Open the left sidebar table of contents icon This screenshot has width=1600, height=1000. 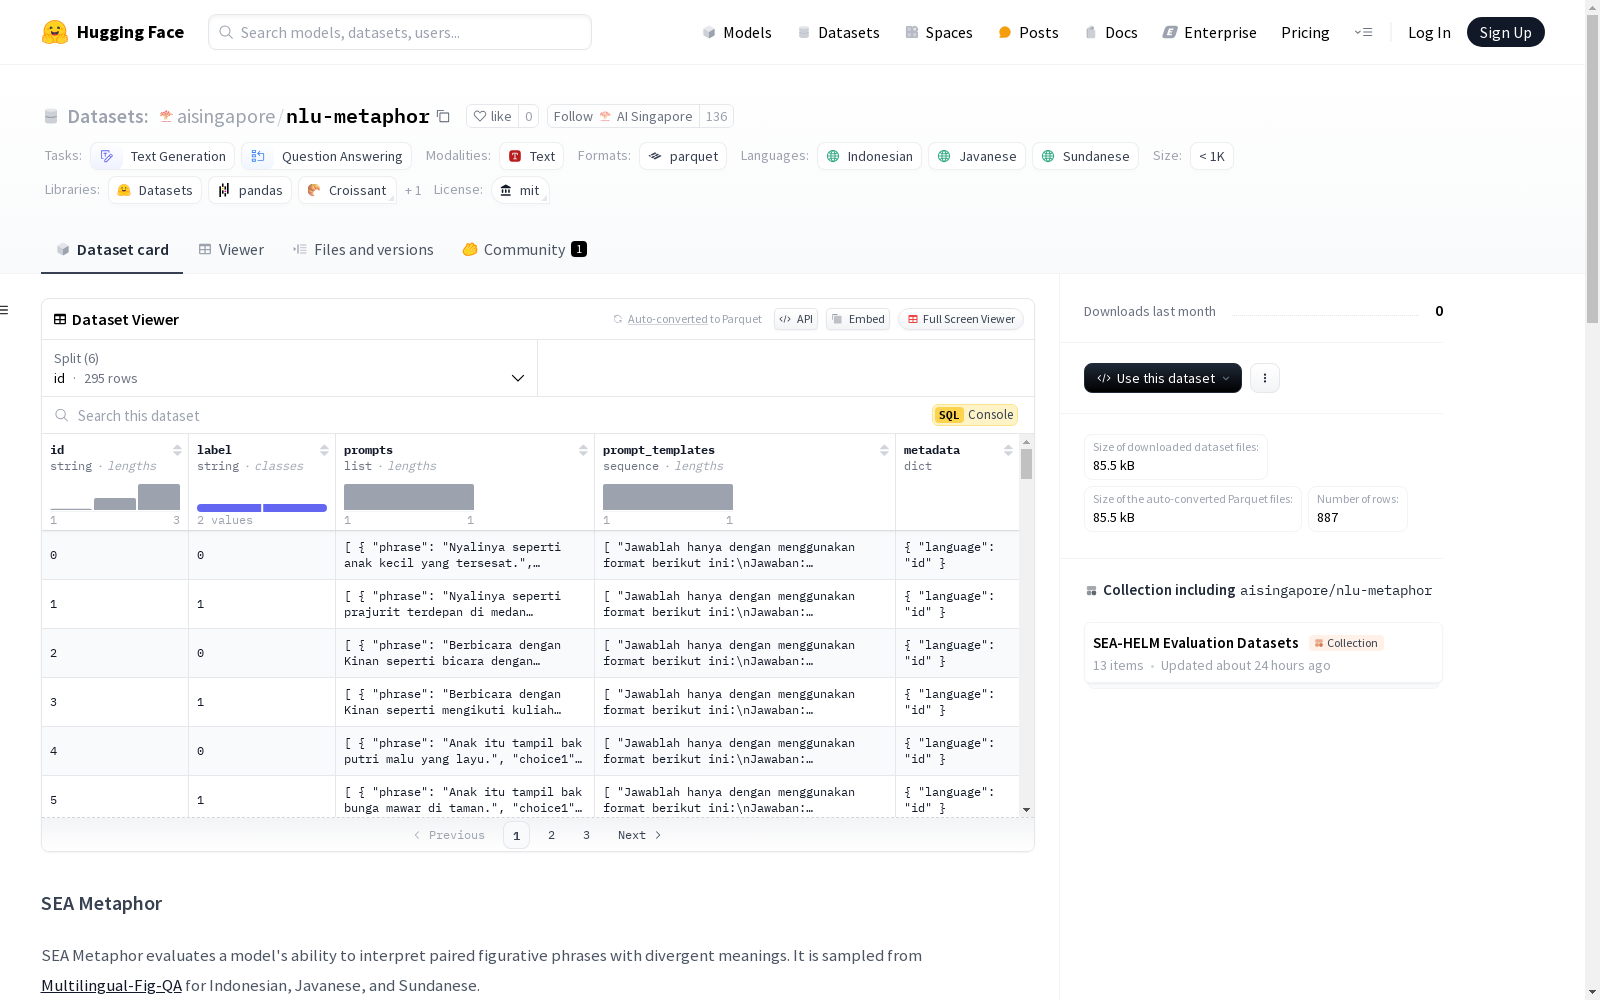click(5, 310)
